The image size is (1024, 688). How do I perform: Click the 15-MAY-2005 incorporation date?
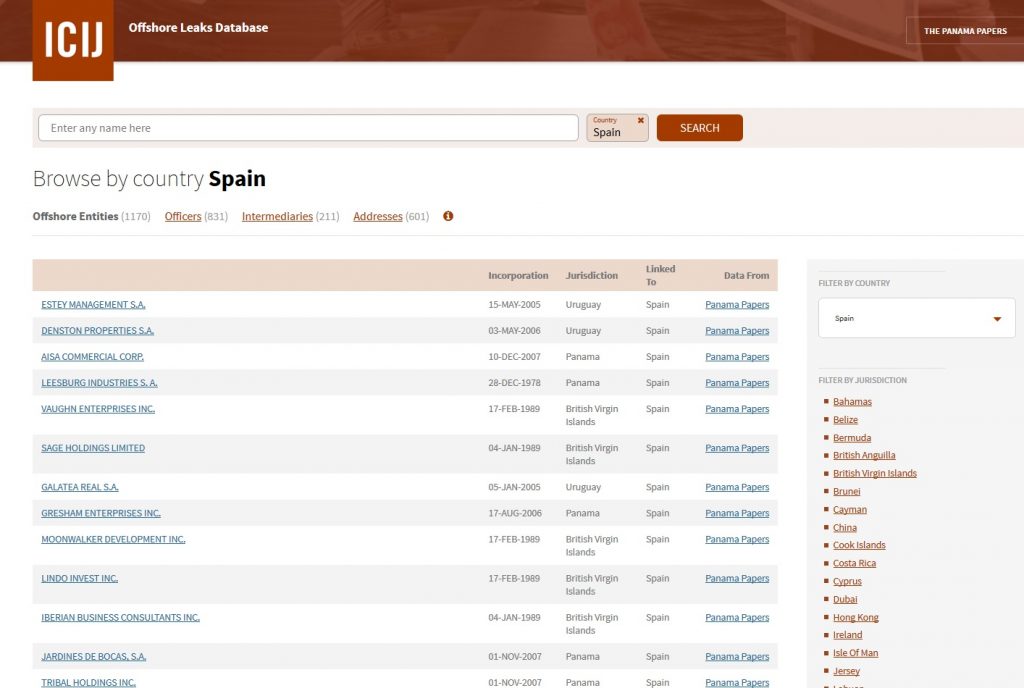click(x=514, y=304)
